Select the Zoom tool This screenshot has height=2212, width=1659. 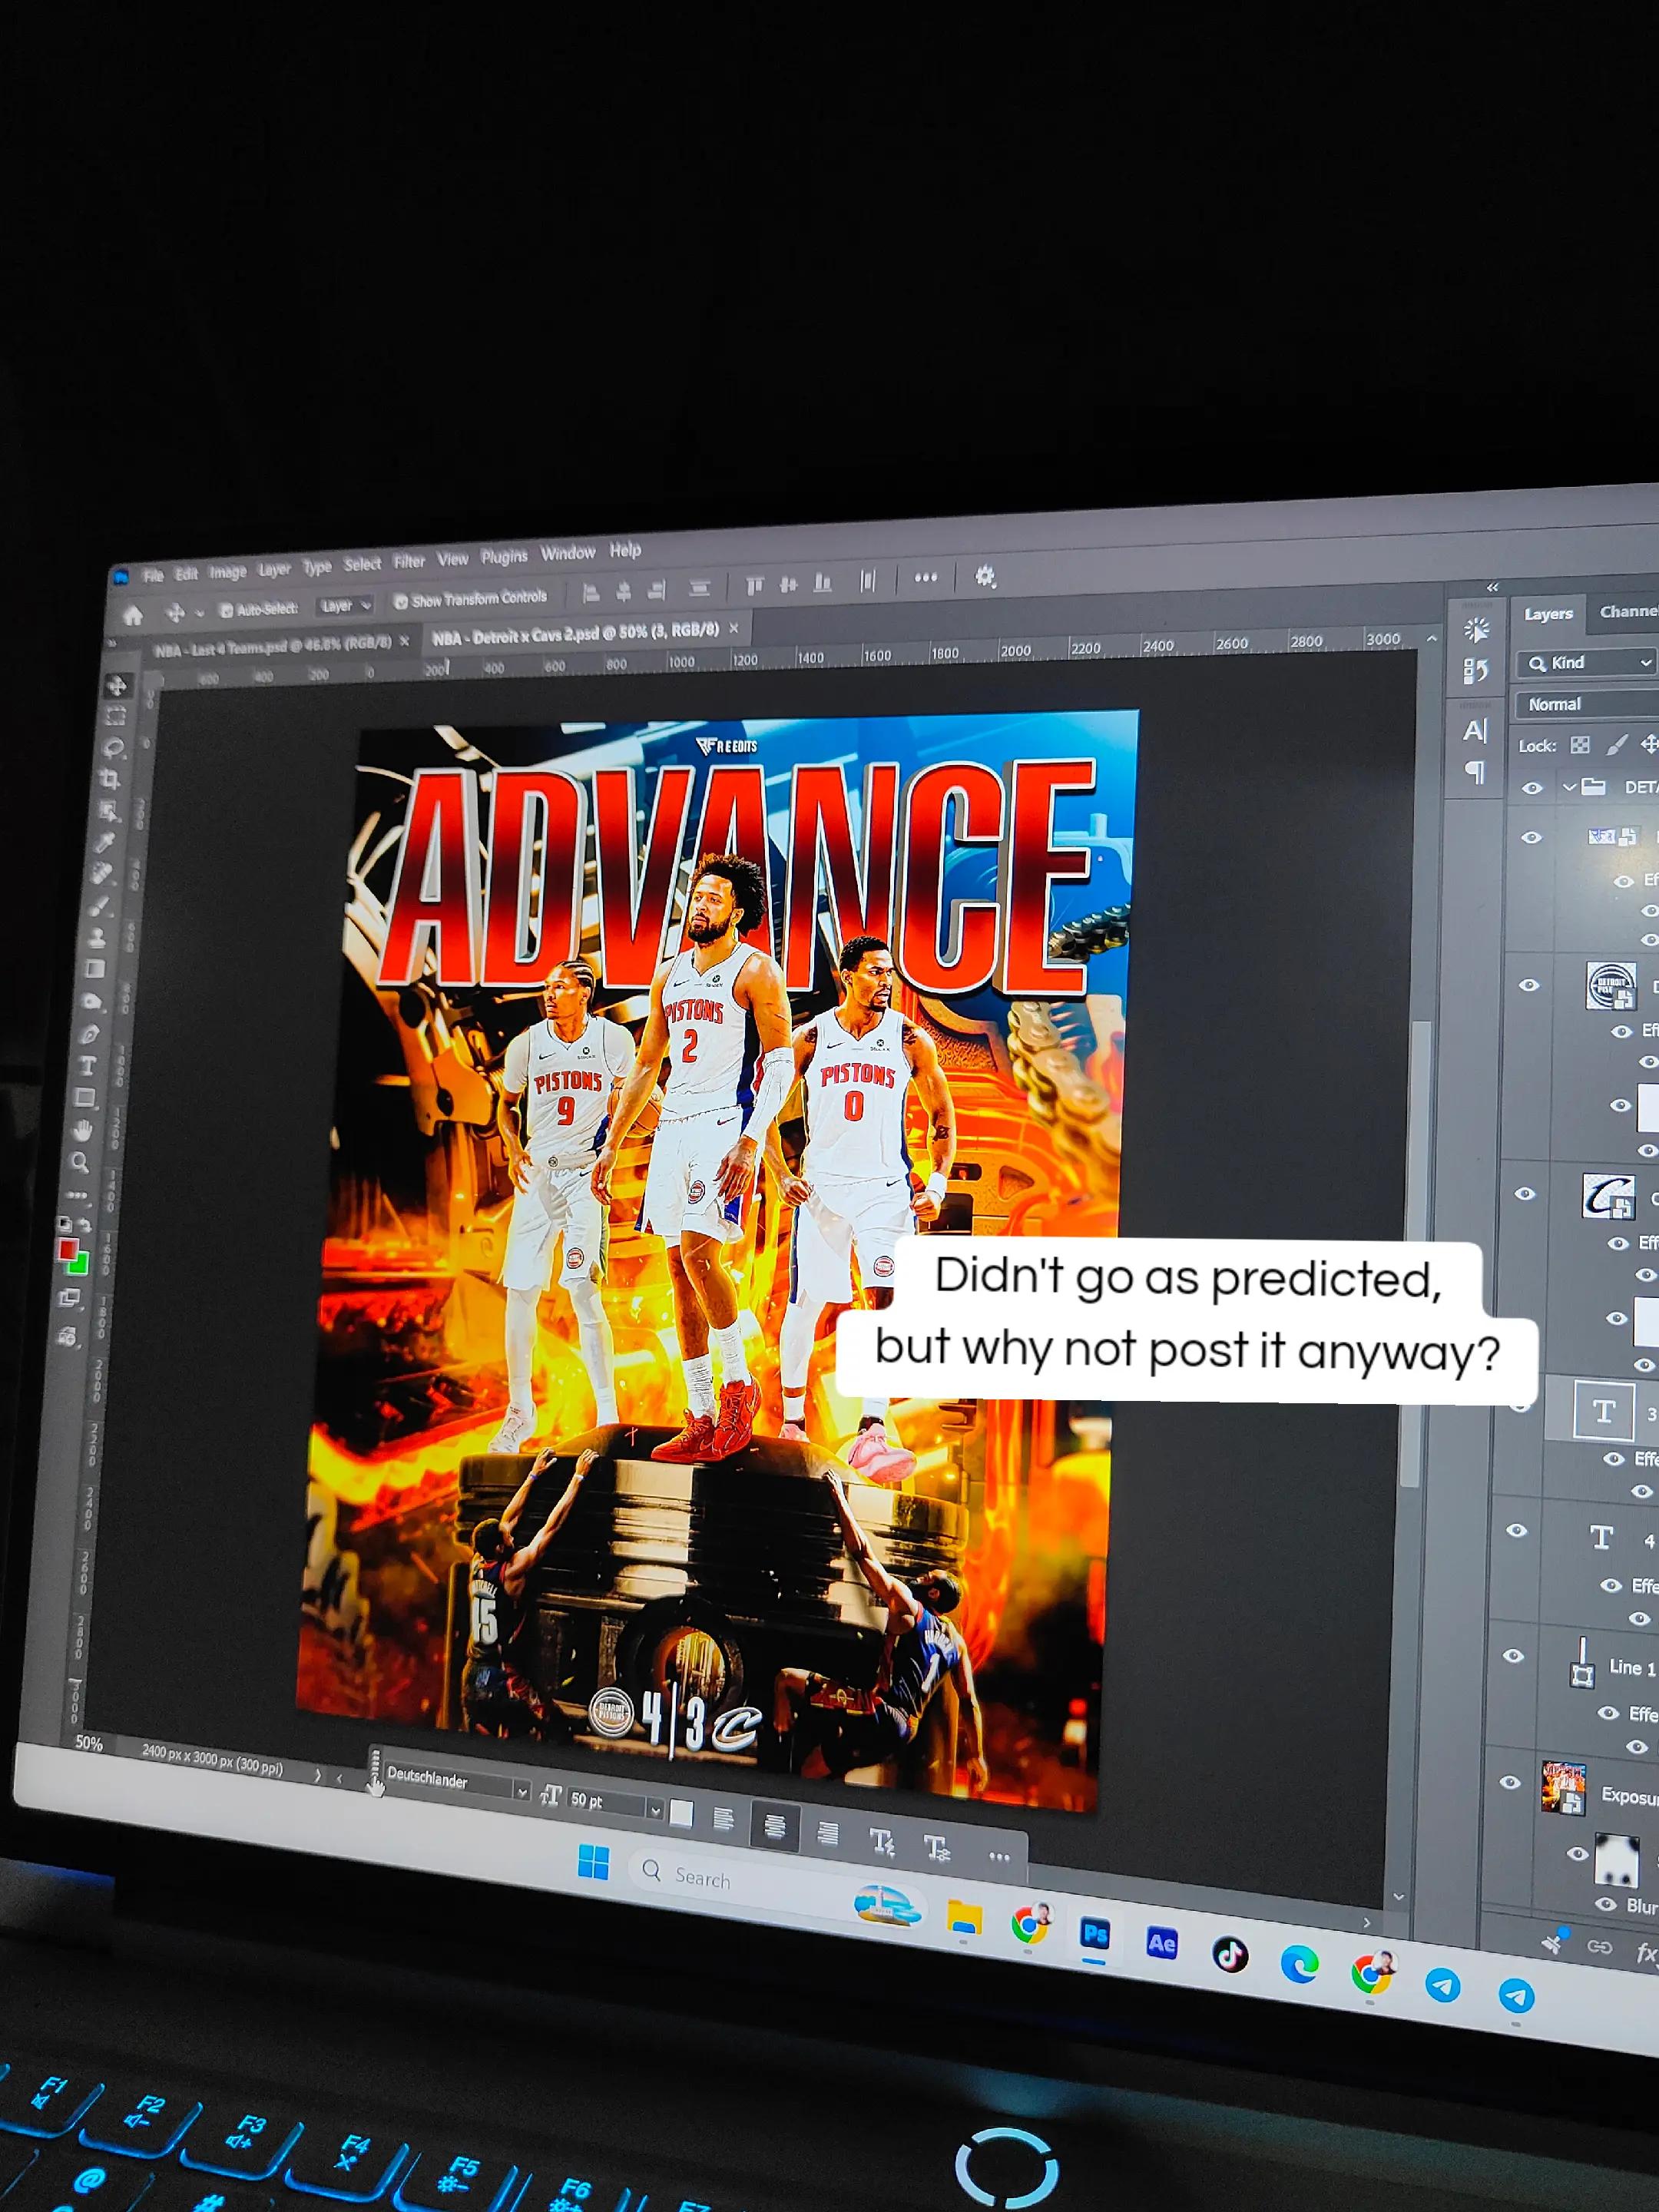(80, 1162)
